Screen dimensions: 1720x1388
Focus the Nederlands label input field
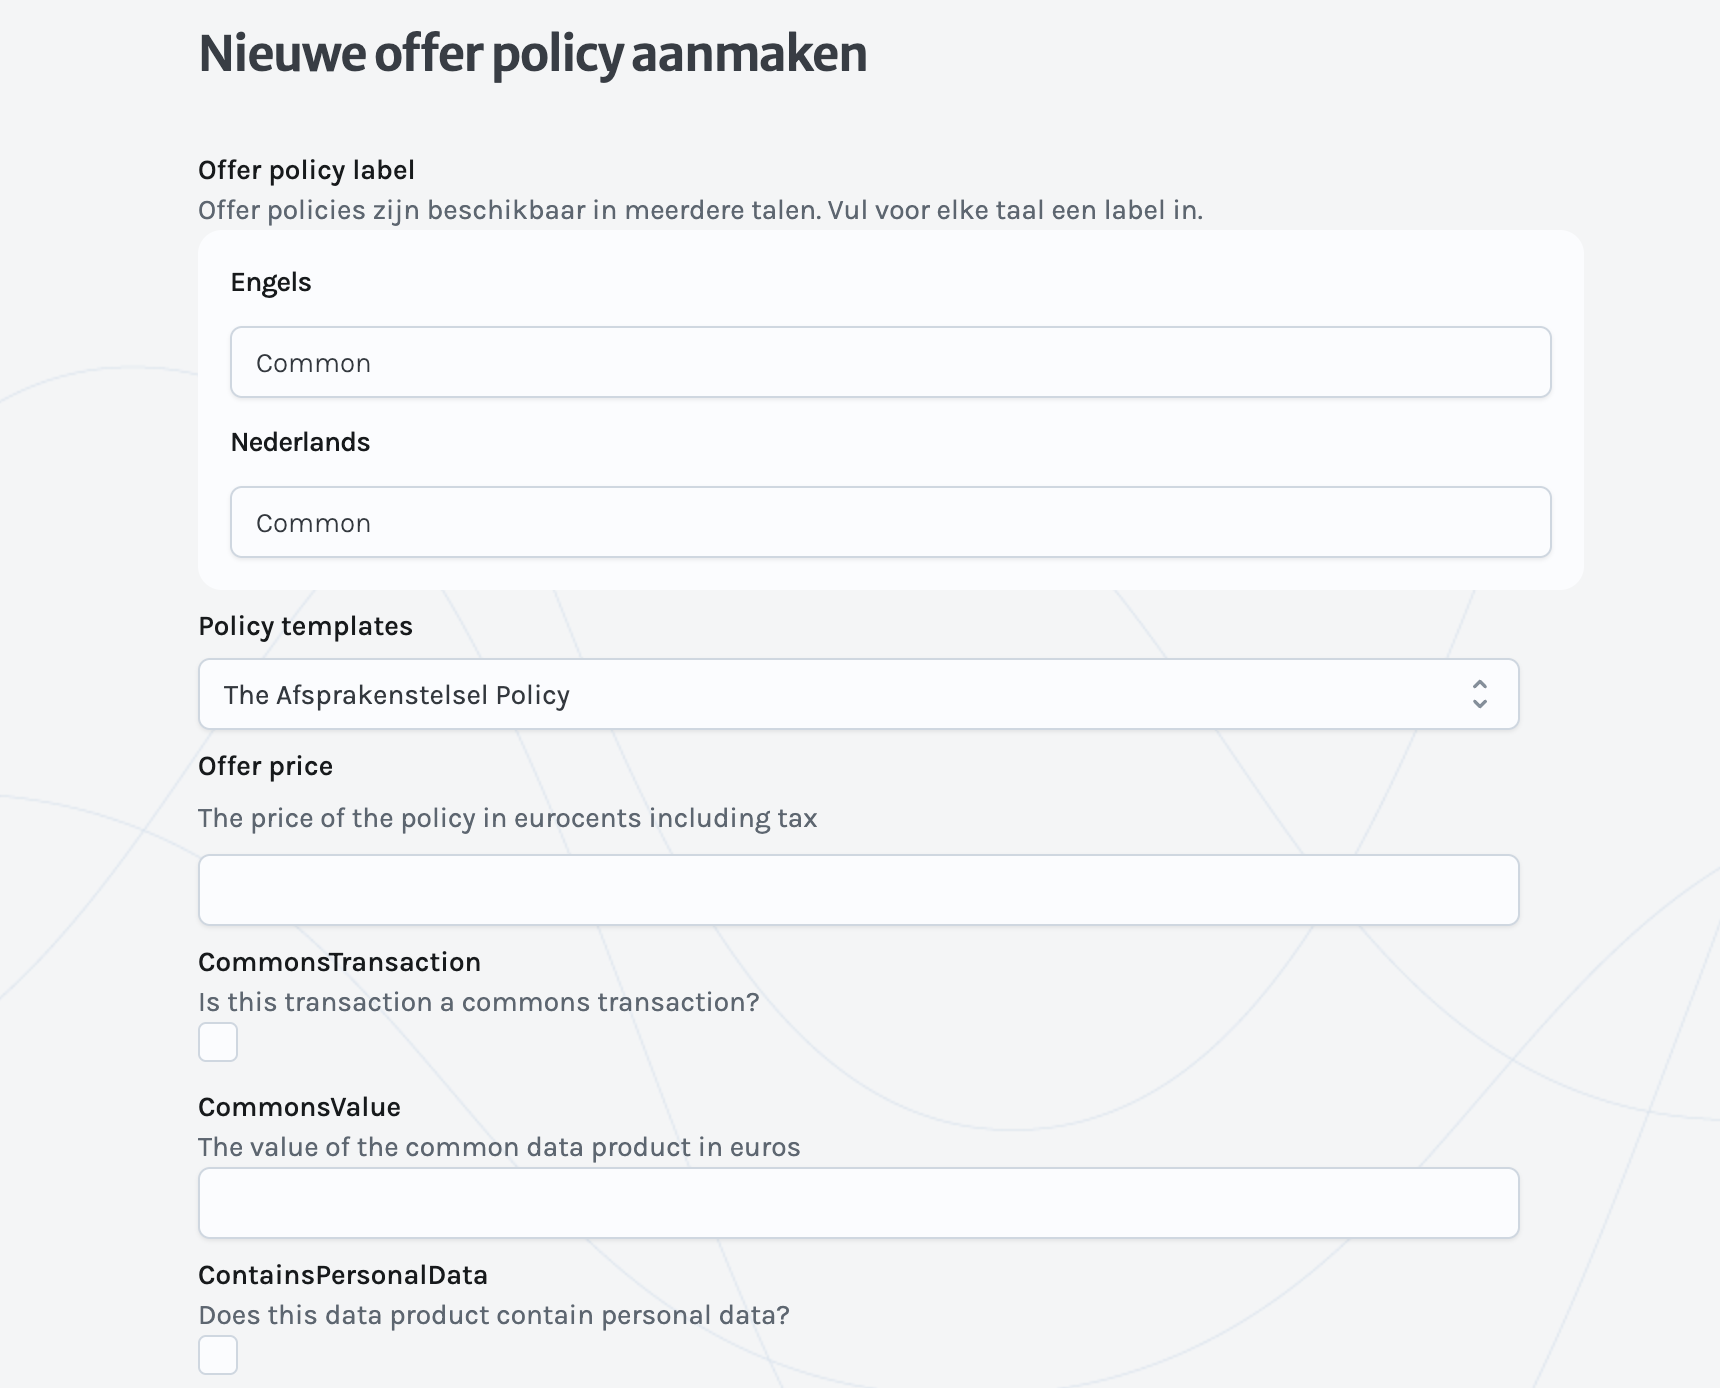[890, 522]
